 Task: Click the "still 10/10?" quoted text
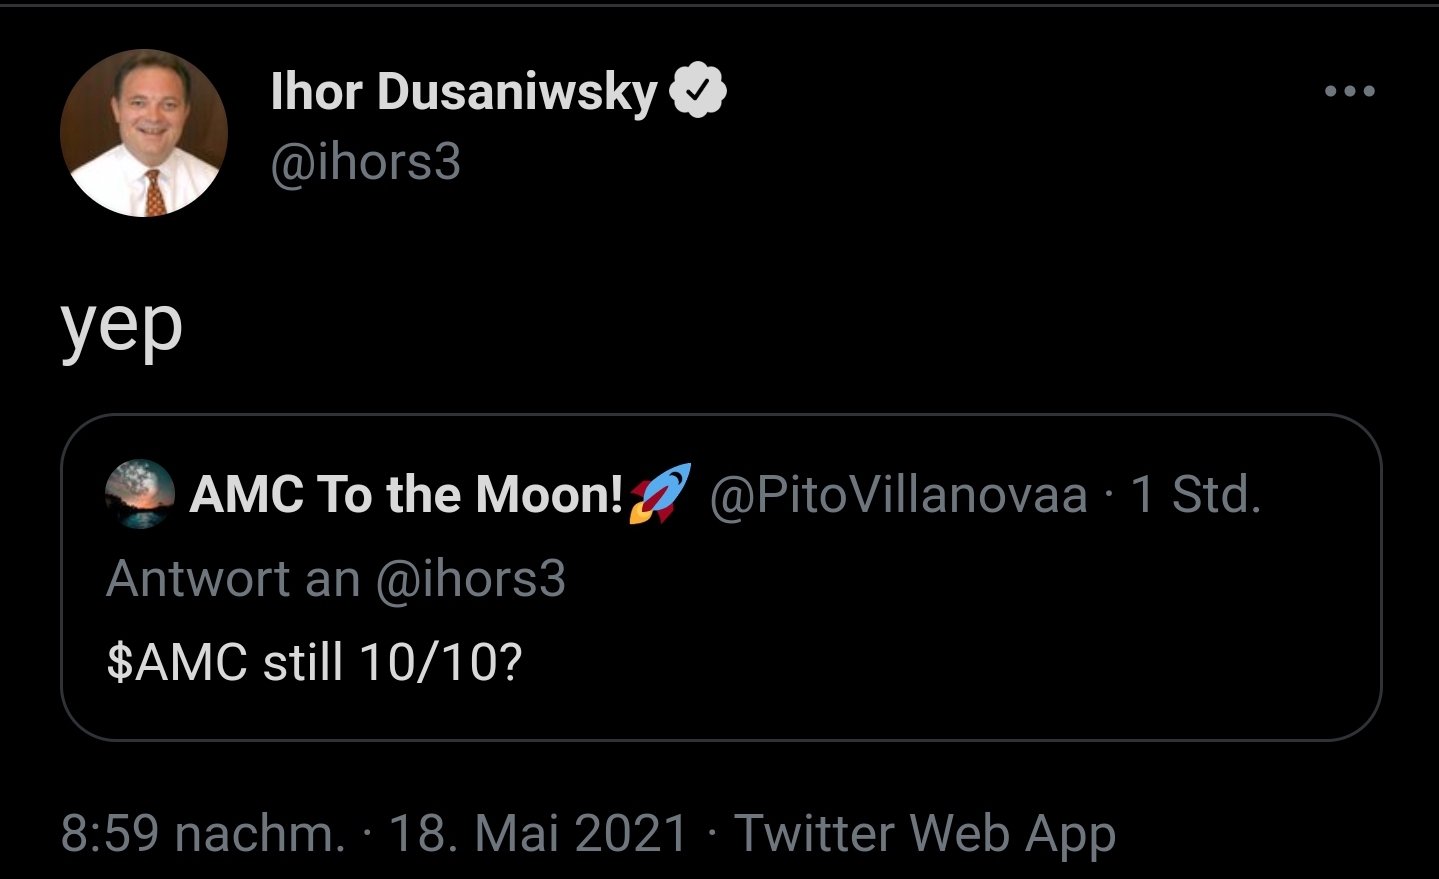(392, 662)
